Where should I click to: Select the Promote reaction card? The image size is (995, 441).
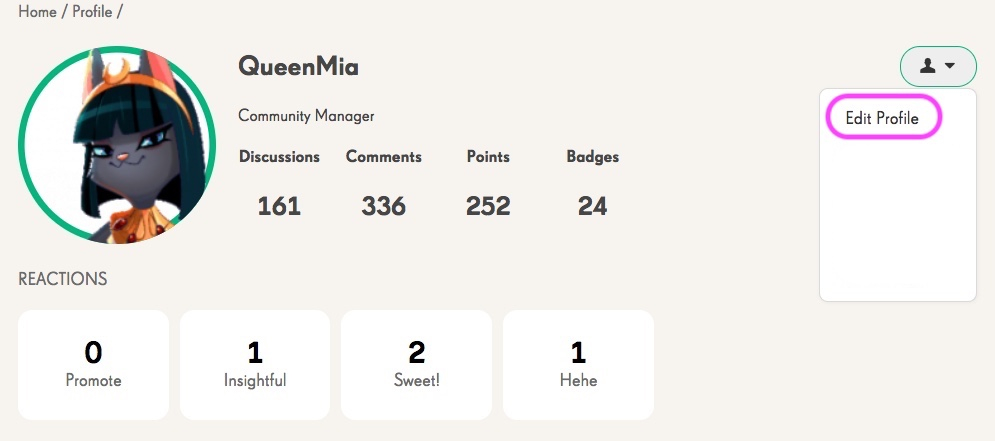pos(93,365)
